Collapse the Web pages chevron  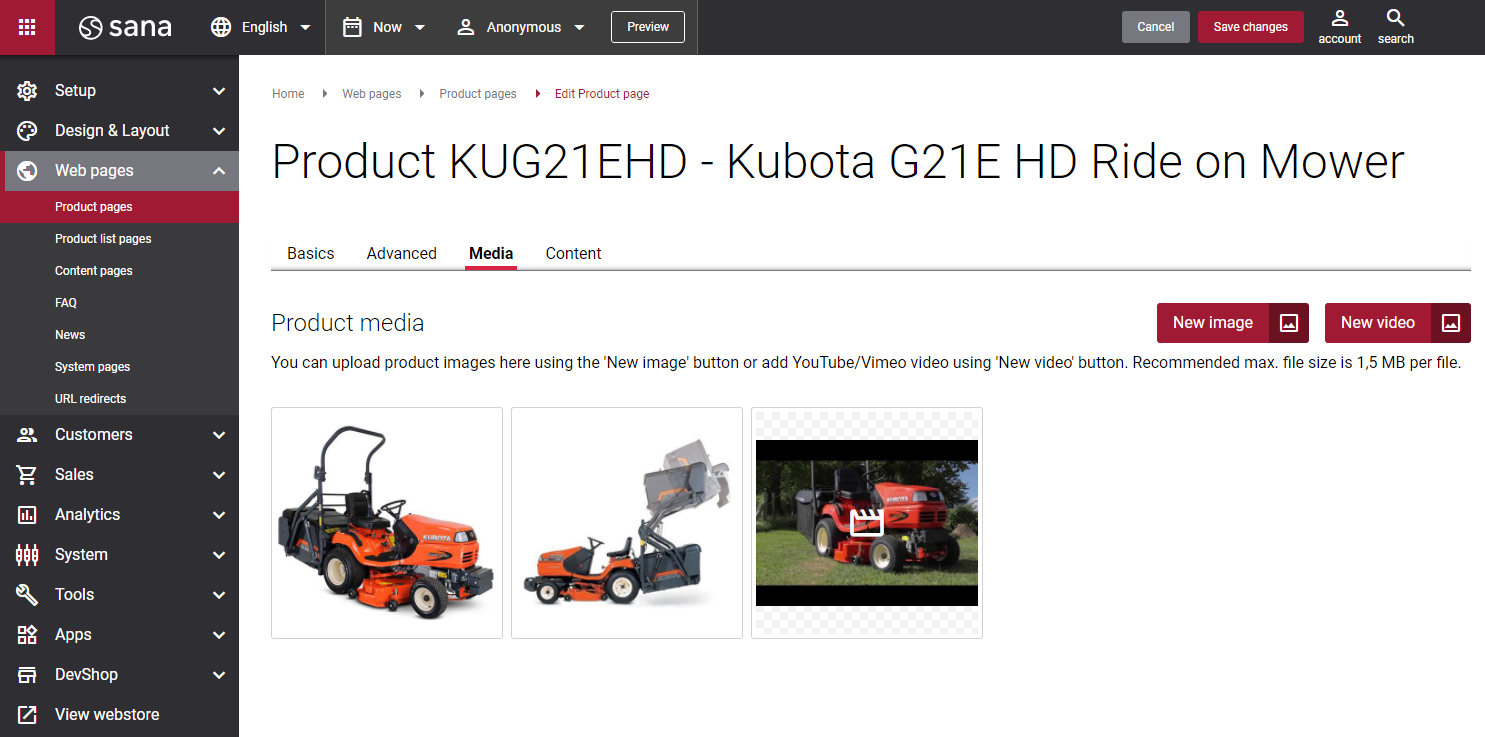coord(219,171)
